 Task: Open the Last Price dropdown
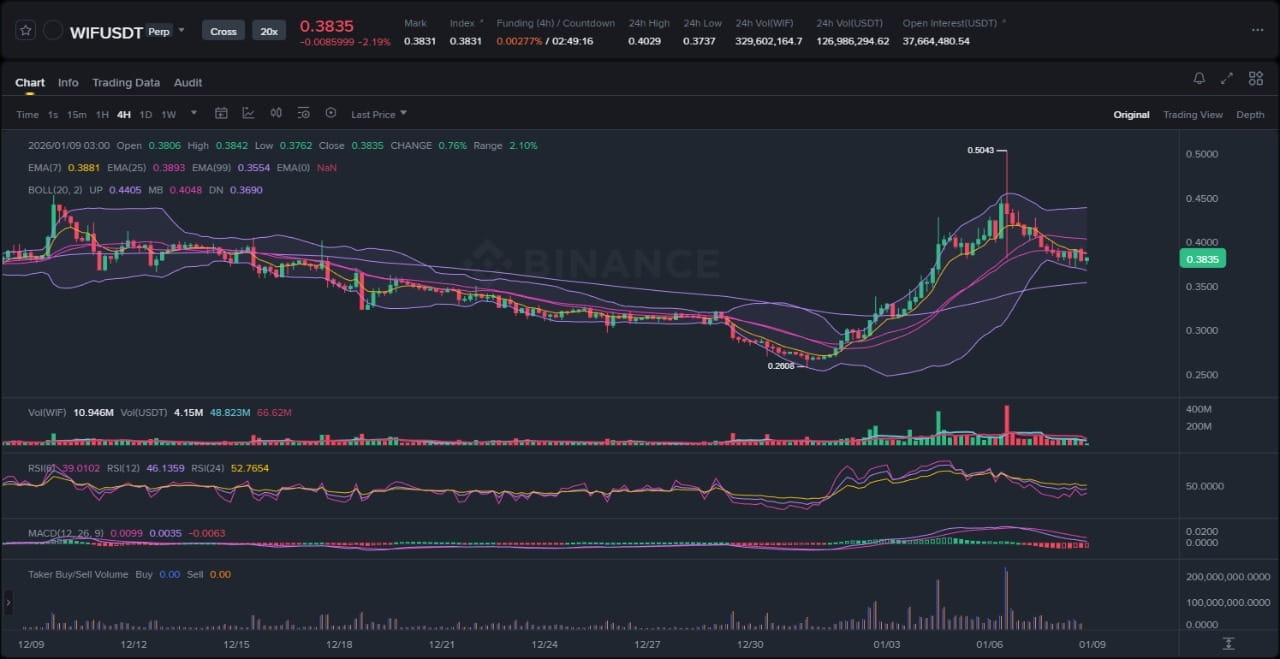pyautogui.click(x=379, y=115)
